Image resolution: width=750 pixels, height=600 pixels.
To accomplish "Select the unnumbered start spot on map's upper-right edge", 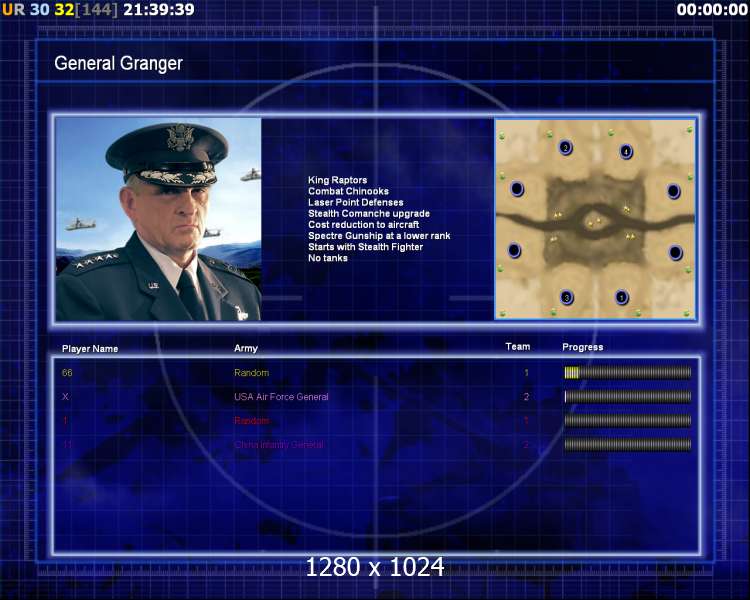I will [673, 191].
